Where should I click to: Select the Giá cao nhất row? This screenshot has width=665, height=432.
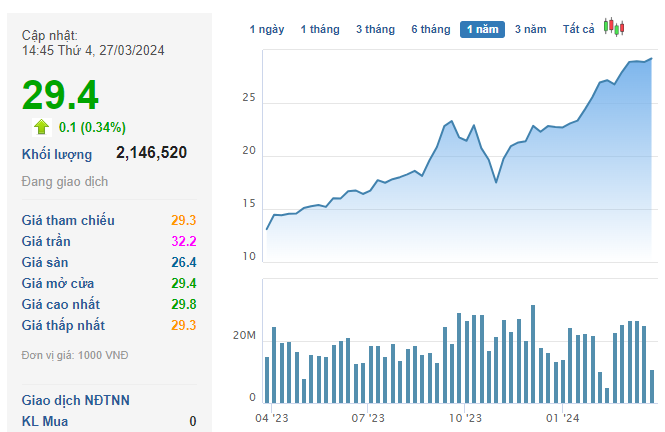click(108, 304)
